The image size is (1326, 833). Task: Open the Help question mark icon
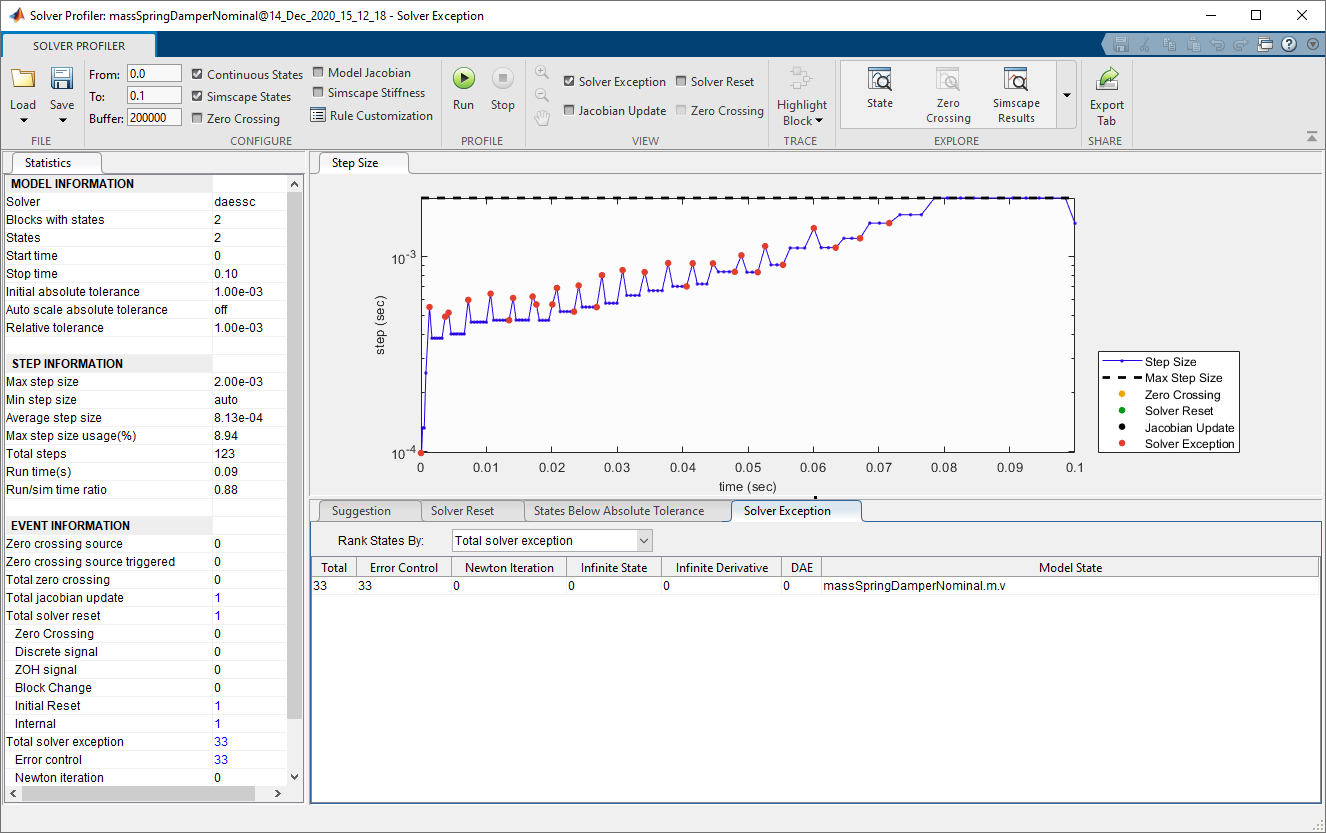point(1288,44)
